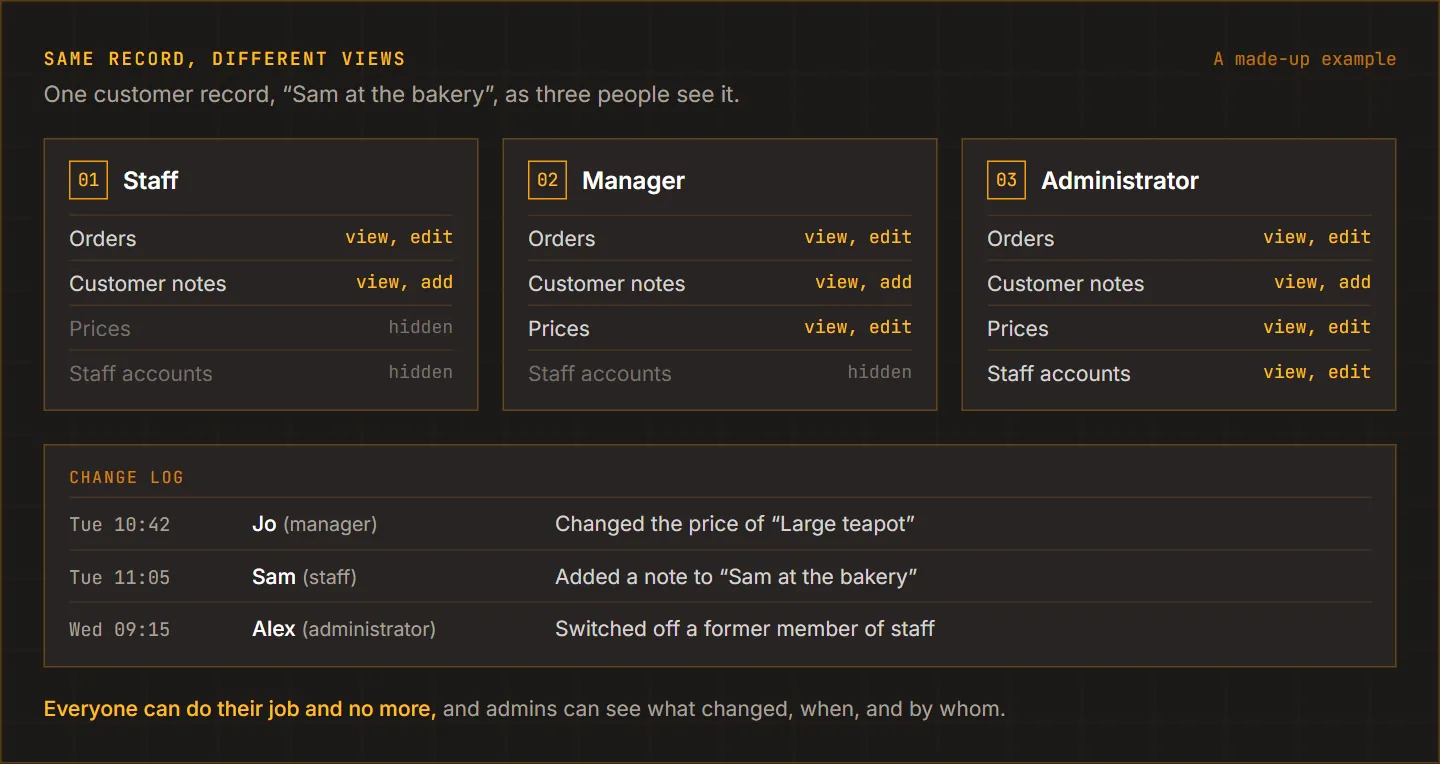Click the Prices label in the Staff card

[100, 328]
